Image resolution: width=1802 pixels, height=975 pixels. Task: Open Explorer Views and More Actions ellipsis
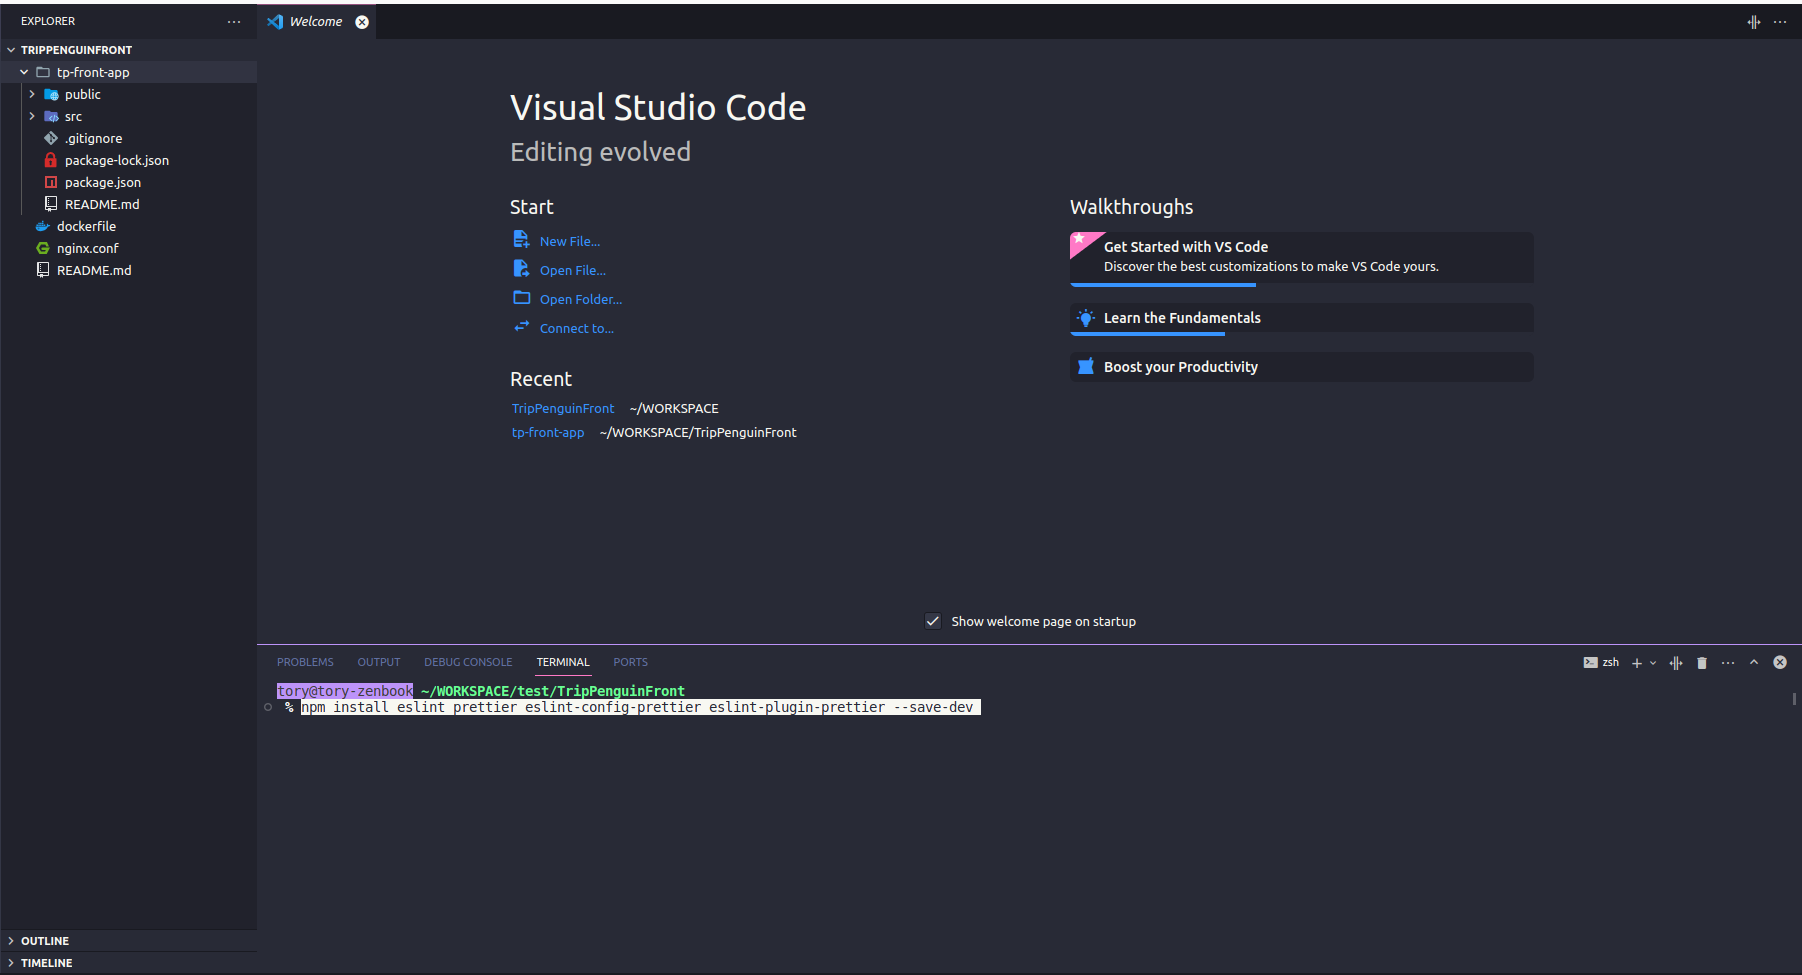click(234, 21)
